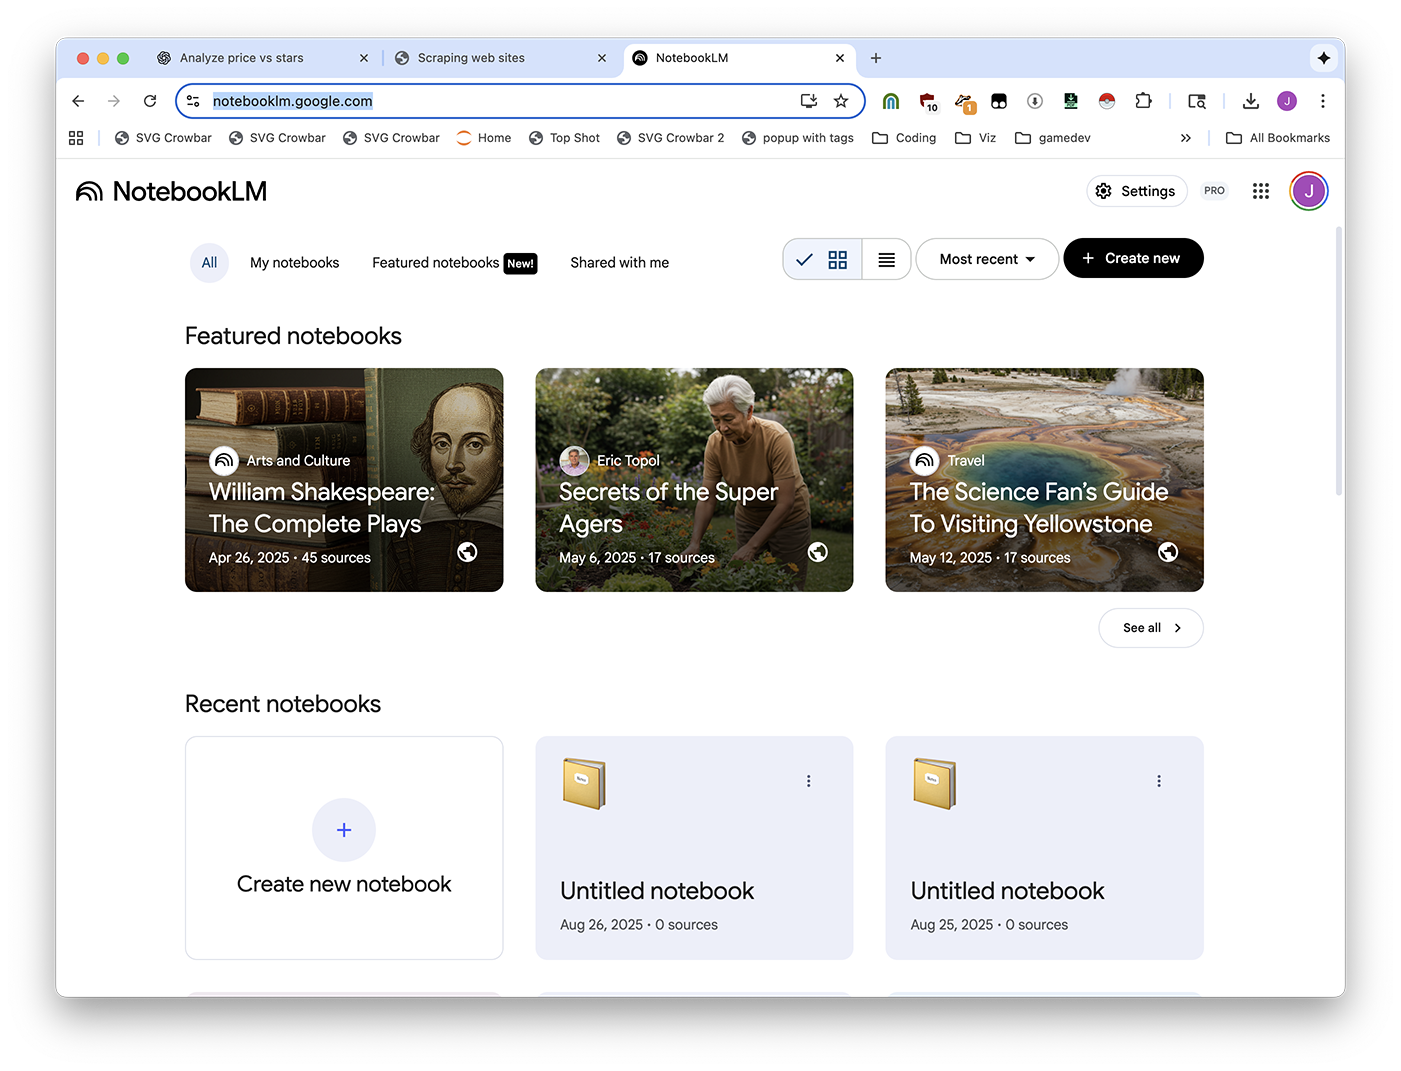
Task: Show hidden bookmarks with the chevron overflow
Action: pos(1185,138)
